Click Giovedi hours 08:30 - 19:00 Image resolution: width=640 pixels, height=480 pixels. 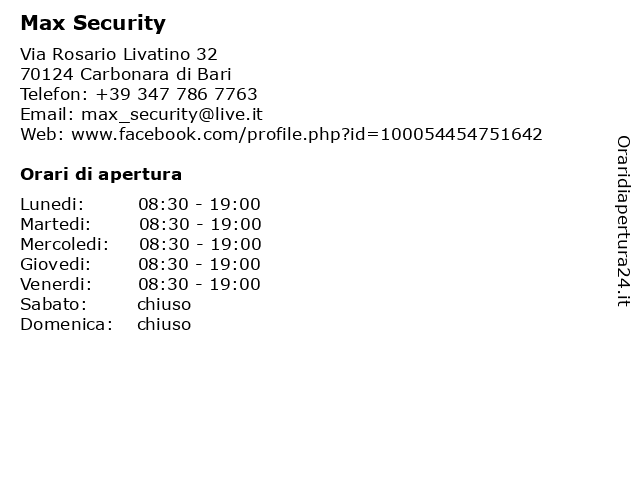199,264
